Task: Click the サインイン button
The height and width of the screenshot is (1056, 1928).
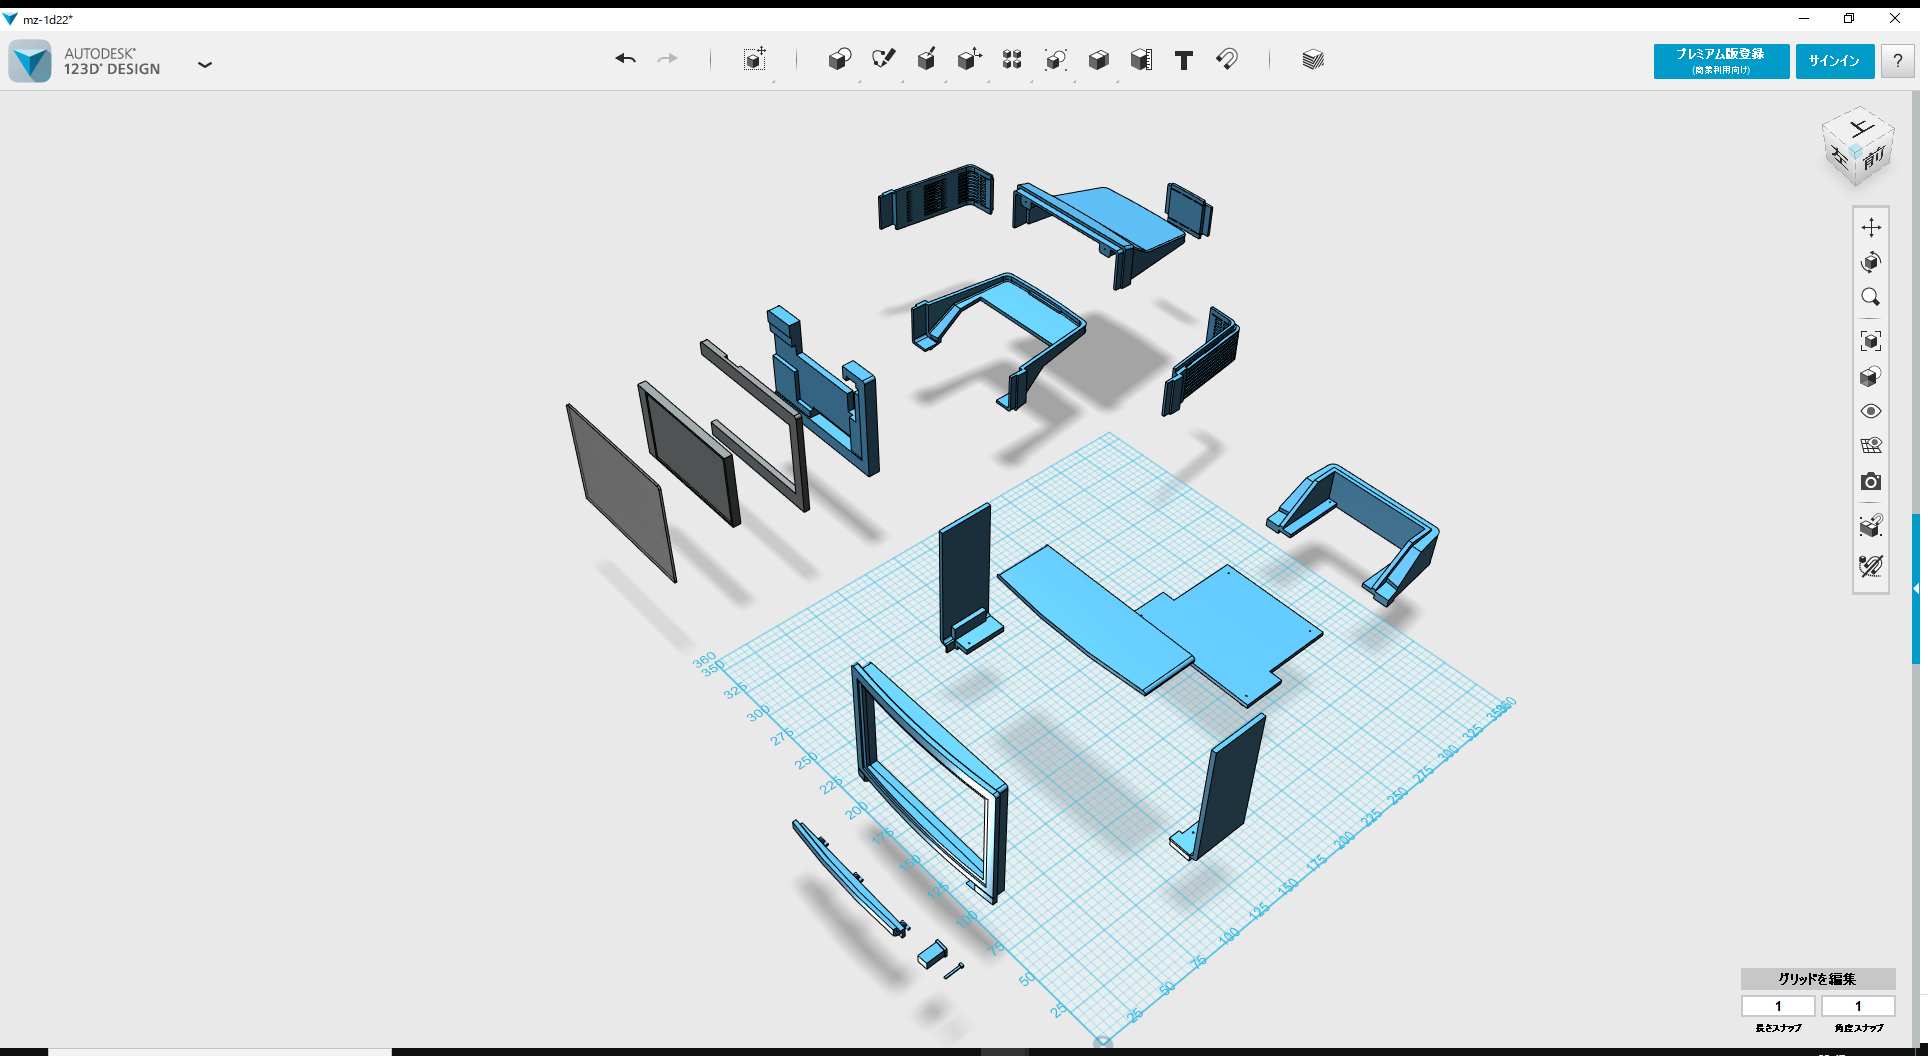Action: pyautogui.click(x=1834, y=60)
